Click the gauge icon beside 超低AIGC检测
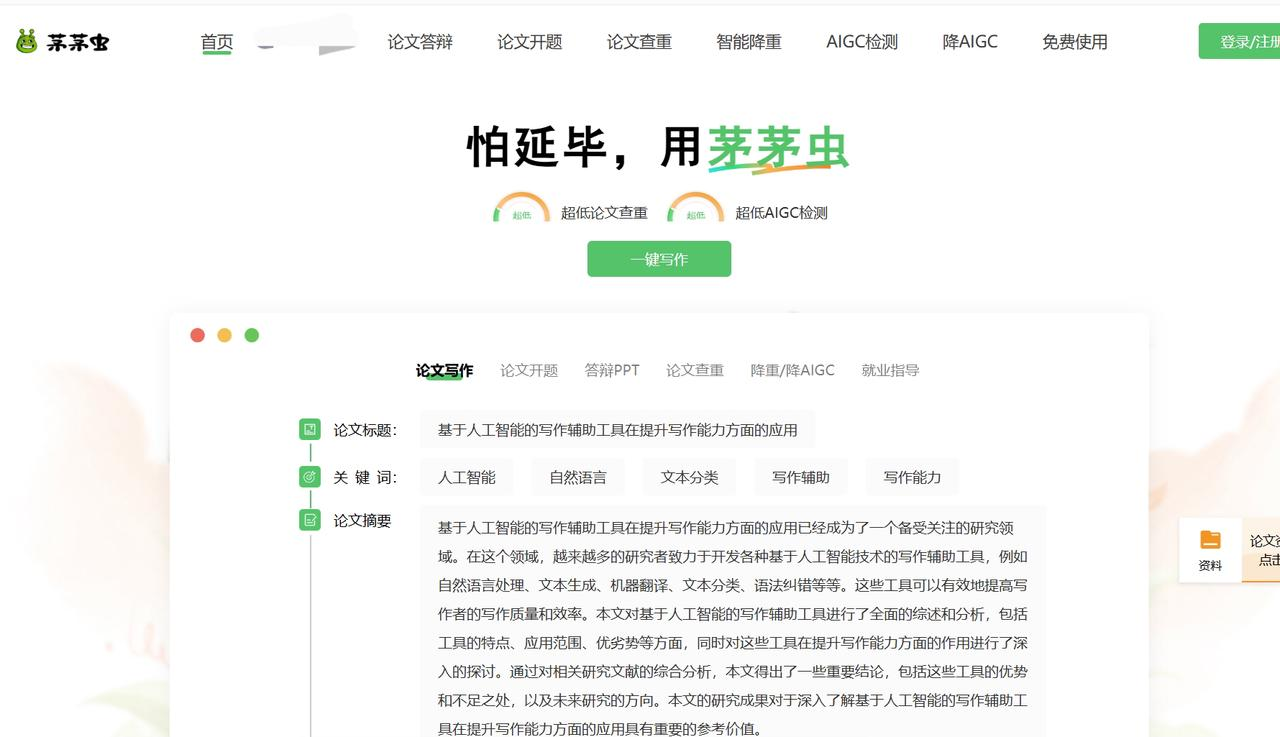Image resolution: width=1280 pixels, height=737 pixels. pos(695,208)
